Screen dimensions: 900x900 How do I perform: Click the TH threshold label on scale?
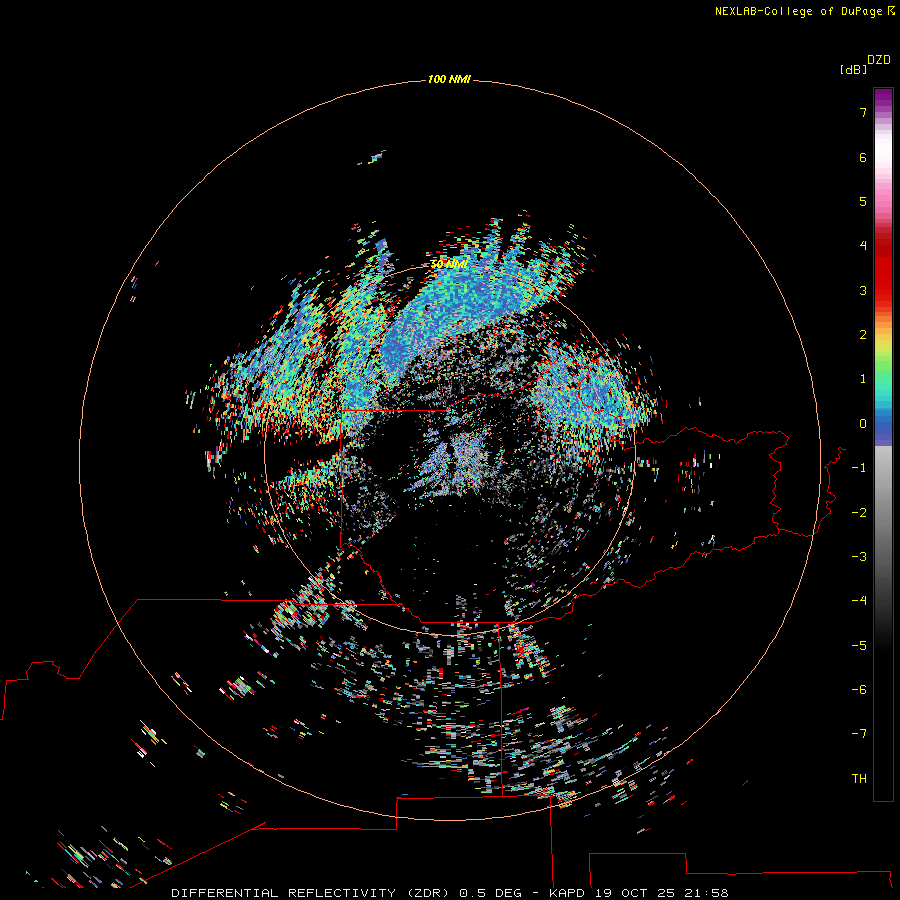[x=859, y=779]
